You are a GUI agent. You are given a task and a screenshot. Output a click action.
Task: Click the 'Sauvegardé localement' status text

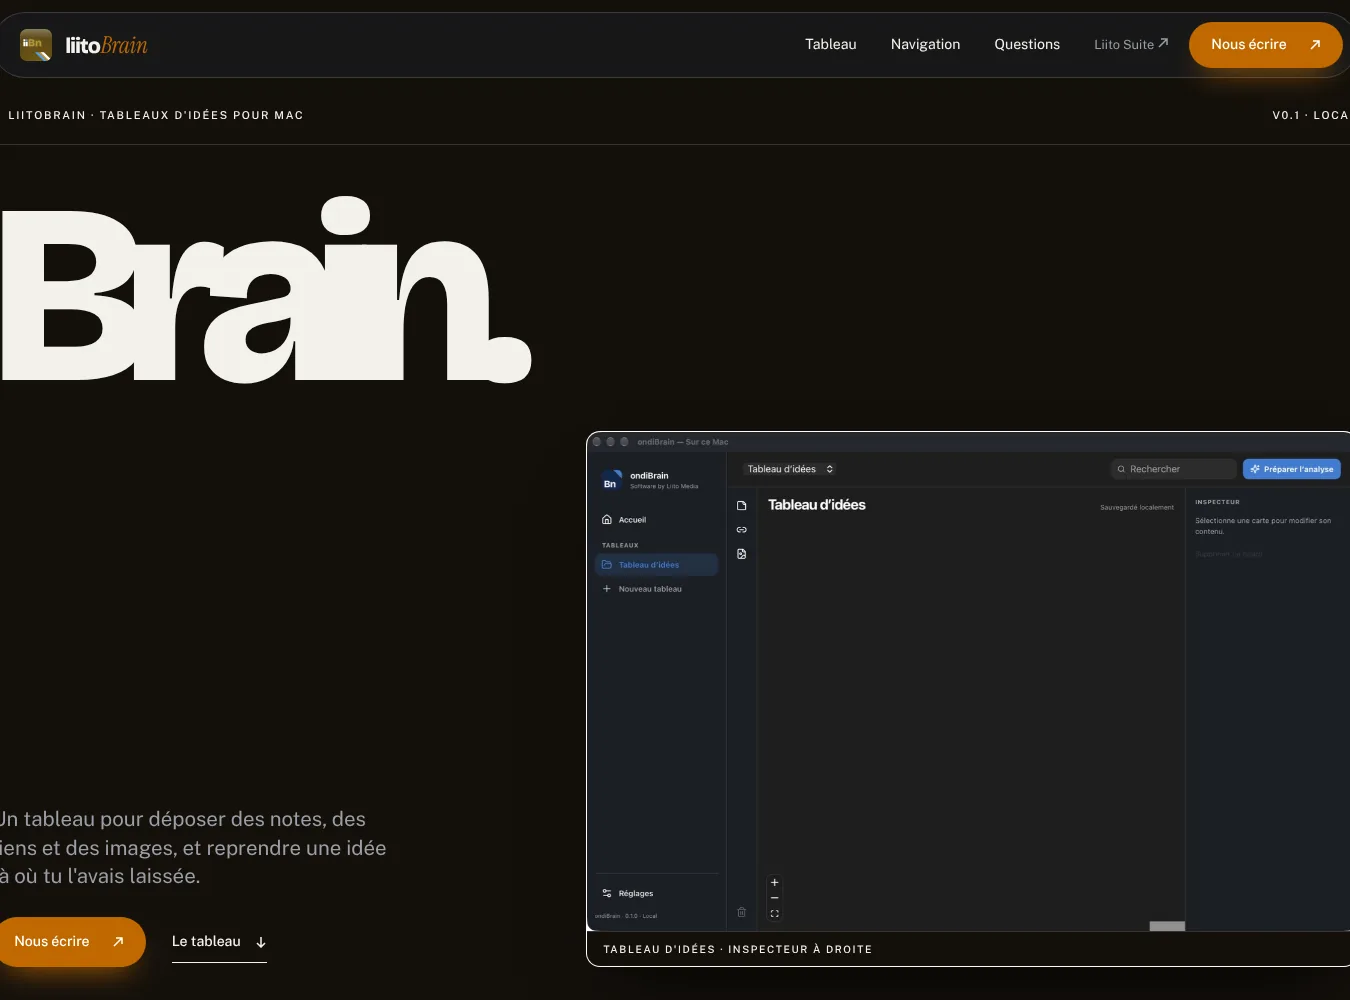[1137, 507]
